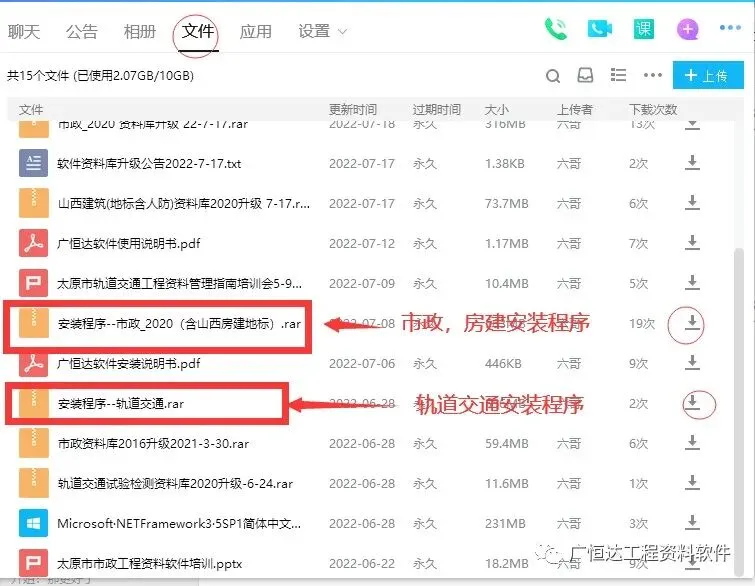This screenshot has width=755, height=586.
Task: Click the 19次 download count cell
Action: pyautogui.click(x=641, y=323)
